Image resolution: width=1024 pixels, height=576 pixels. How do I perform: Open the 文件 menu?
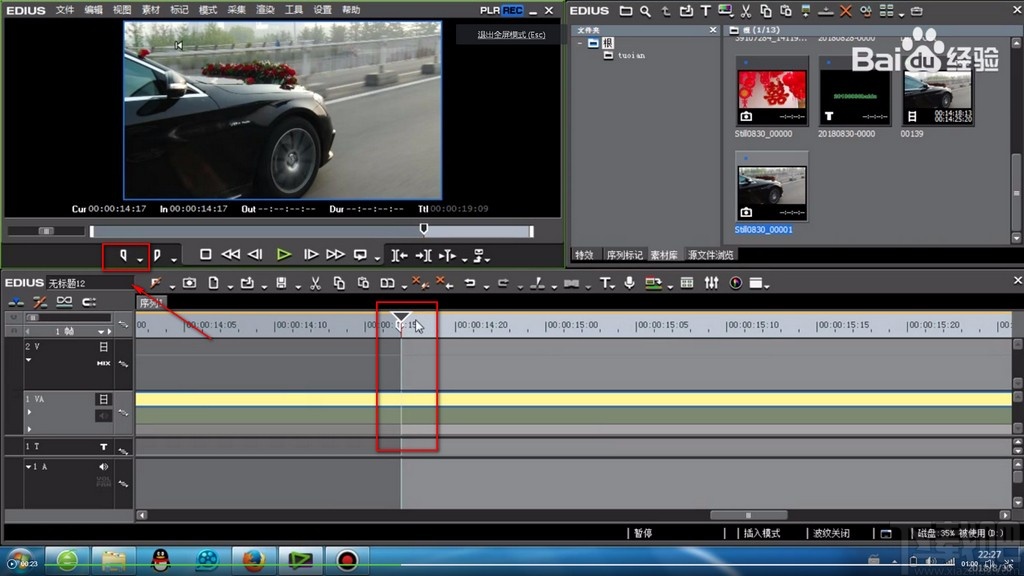point(65,10)
